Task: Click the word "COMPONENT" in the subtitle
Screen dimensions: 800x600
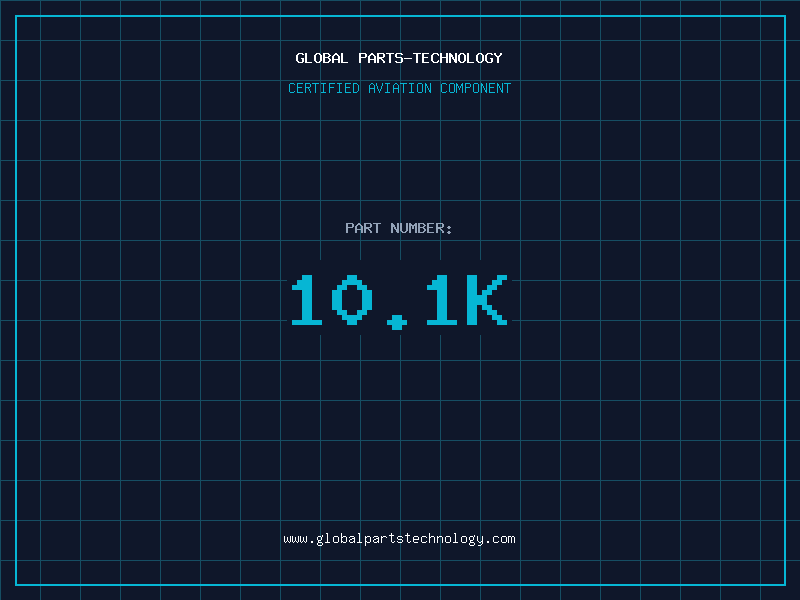Action: 476,88
